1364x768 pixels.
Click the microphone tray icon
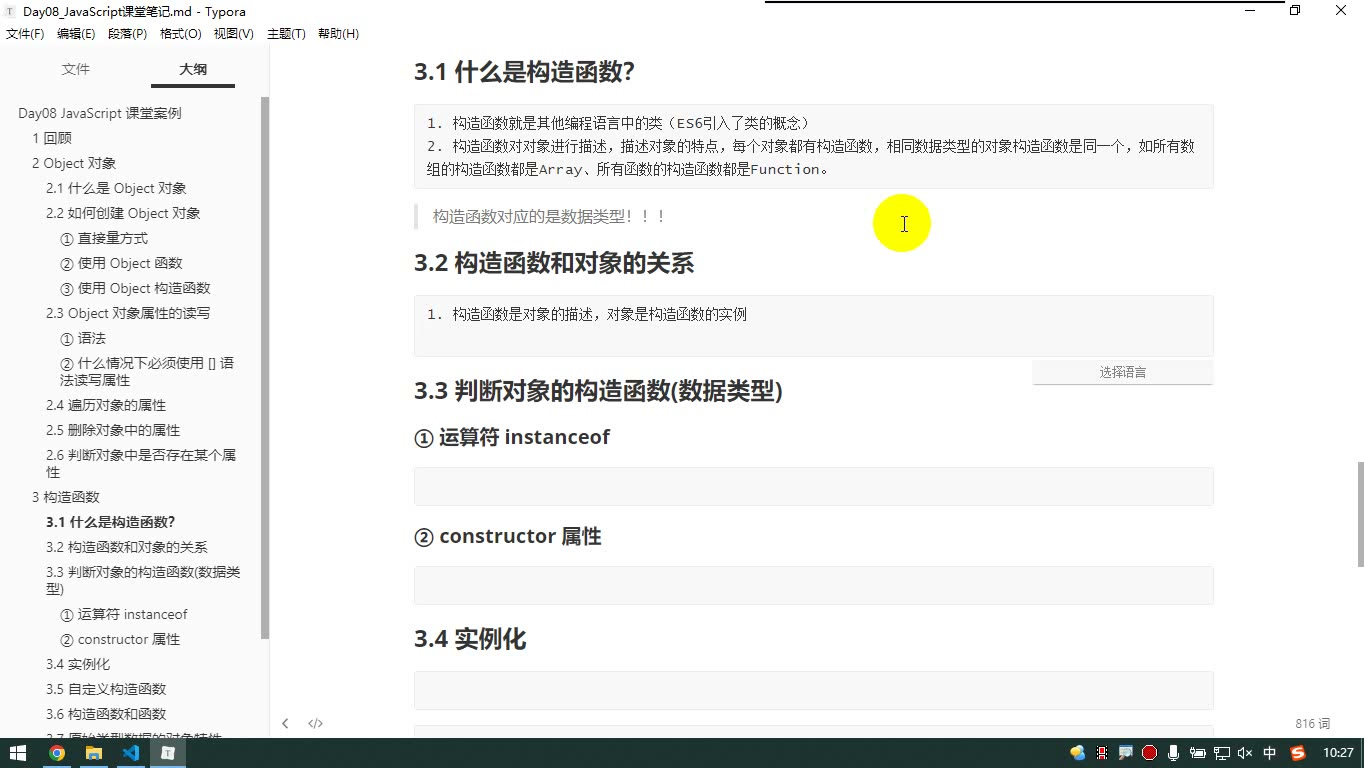coord(1174,753)
